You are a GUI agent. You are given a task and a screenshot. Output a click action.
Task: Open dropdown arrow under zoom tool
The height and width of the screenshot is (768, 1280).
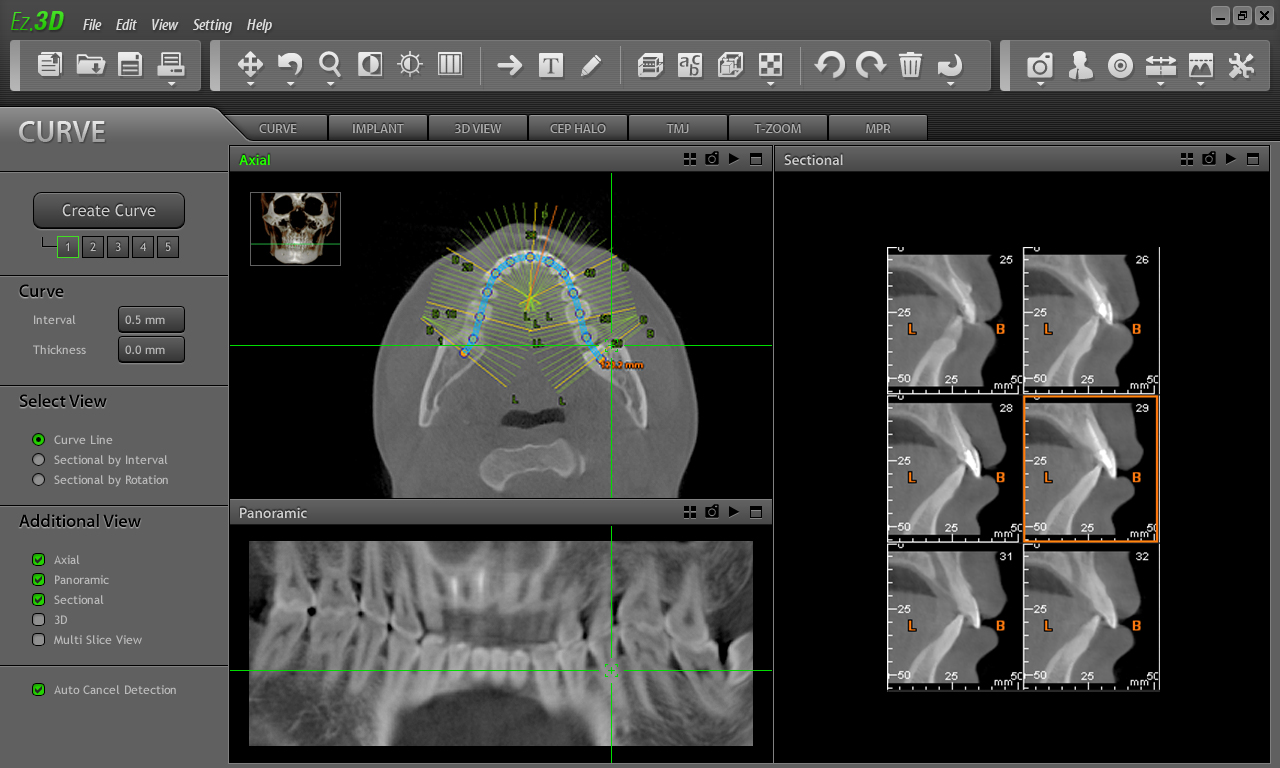pos(330,85)
